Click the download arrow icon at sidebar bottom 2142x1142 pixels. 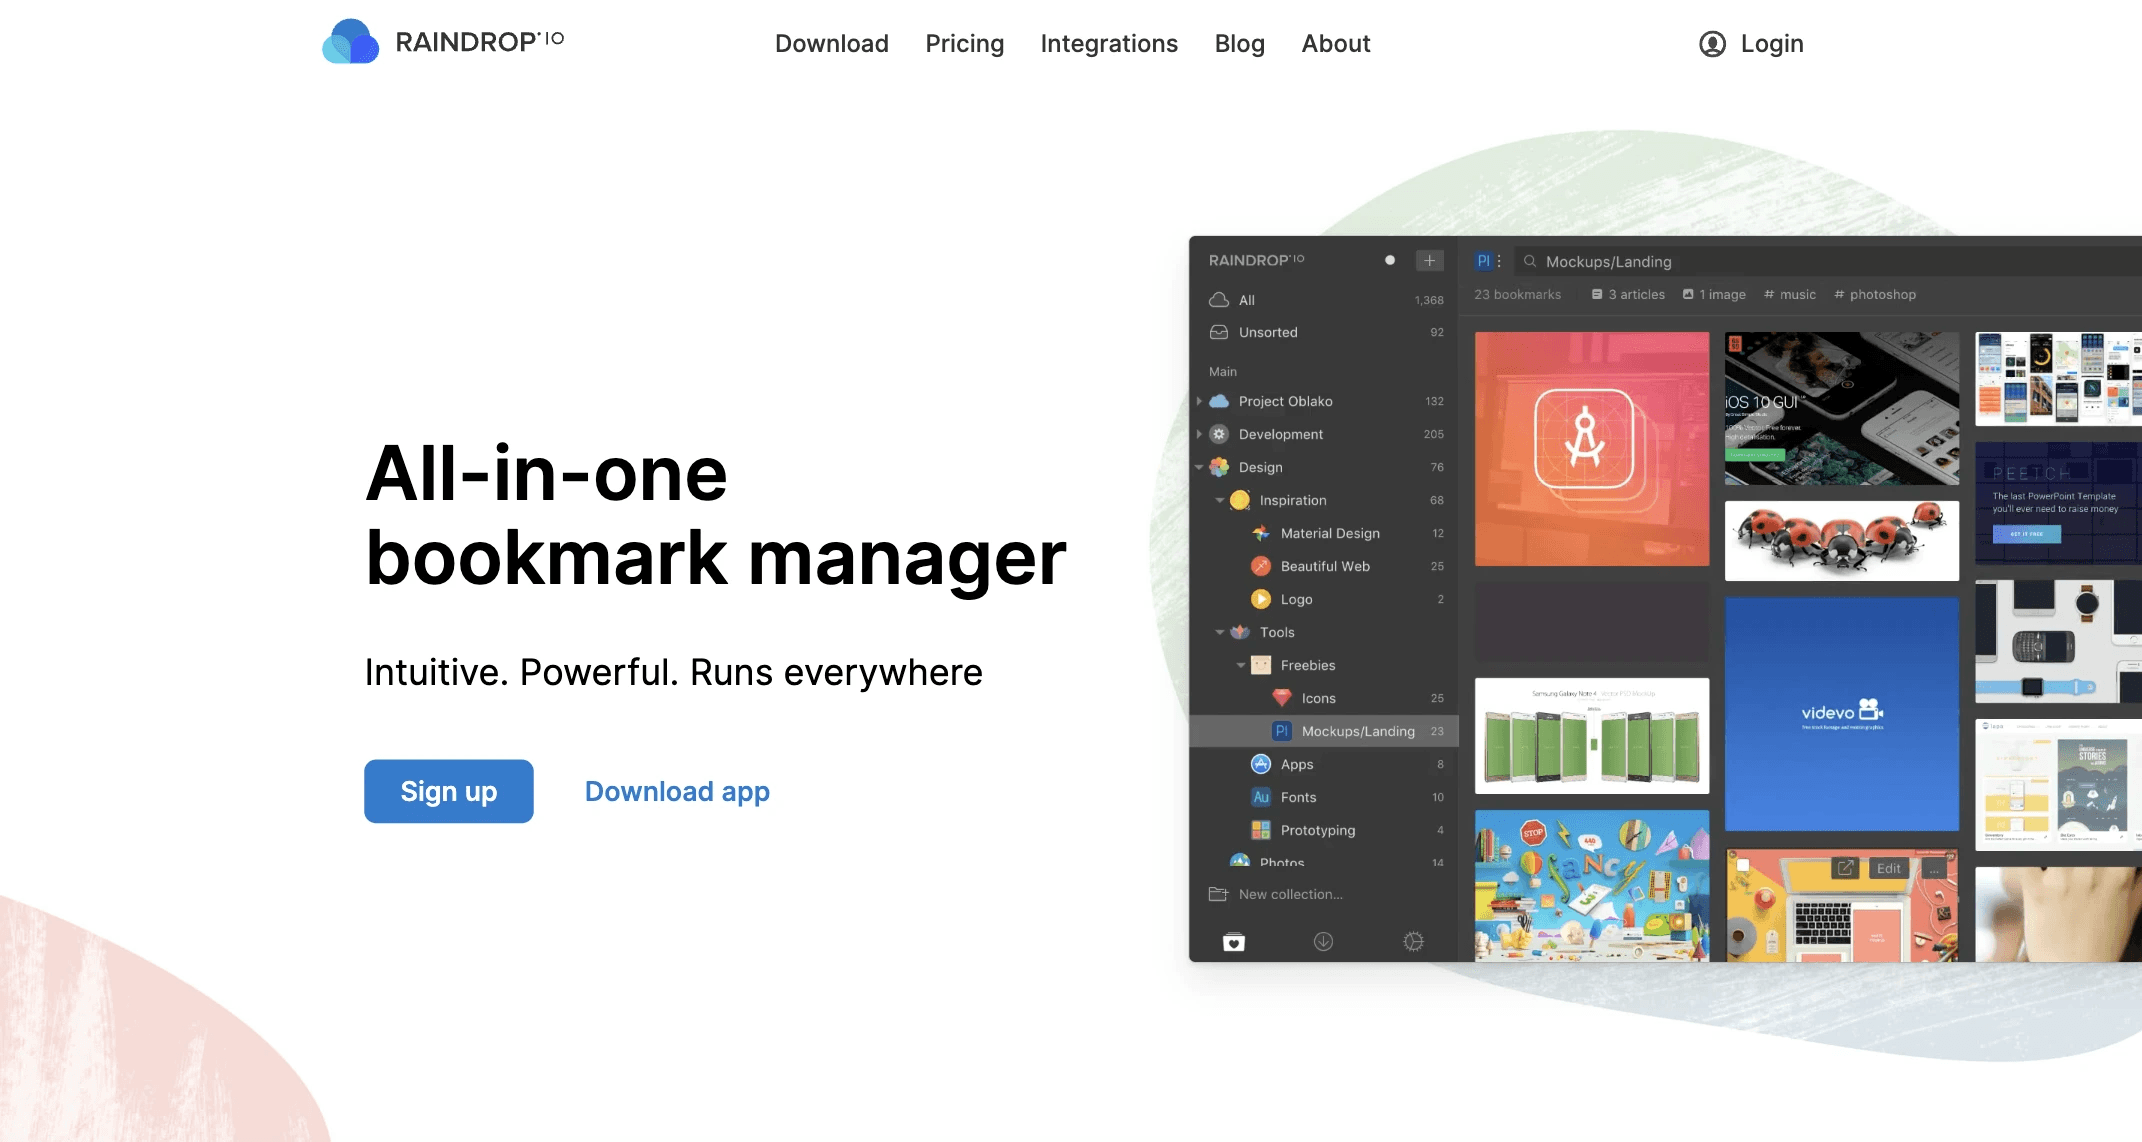click(1323, 941)
